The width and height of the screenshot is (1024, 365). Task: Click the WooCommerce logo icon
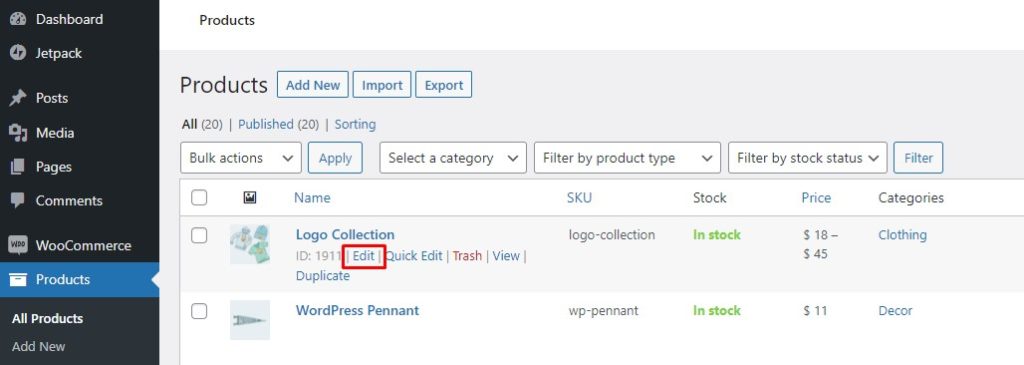[18, 246]
